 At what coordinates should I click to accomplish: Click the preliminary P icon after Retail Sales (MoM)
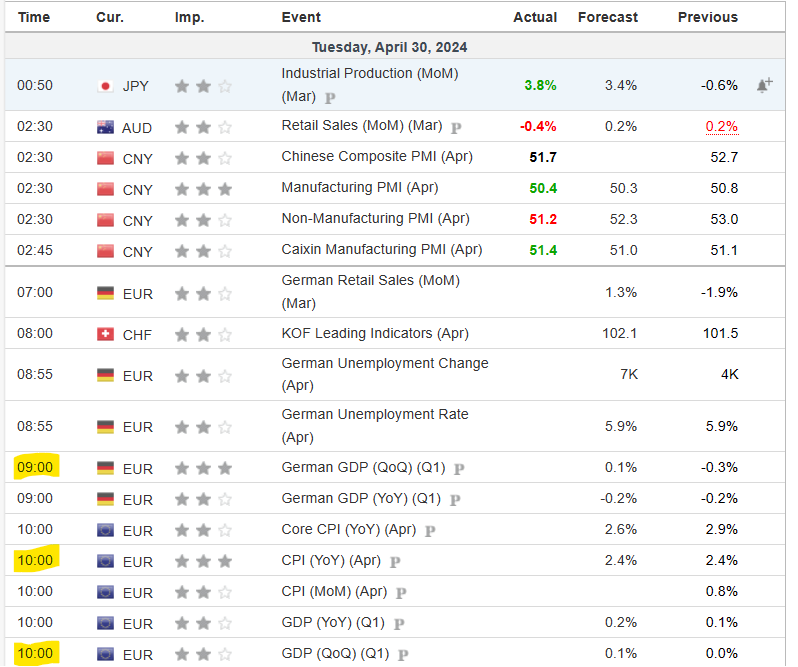point(456,127)
